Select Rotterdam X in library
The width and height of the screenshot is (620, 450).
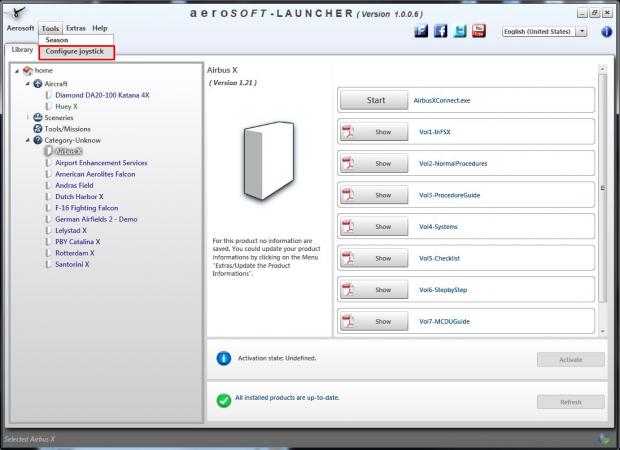coord(74,253)
